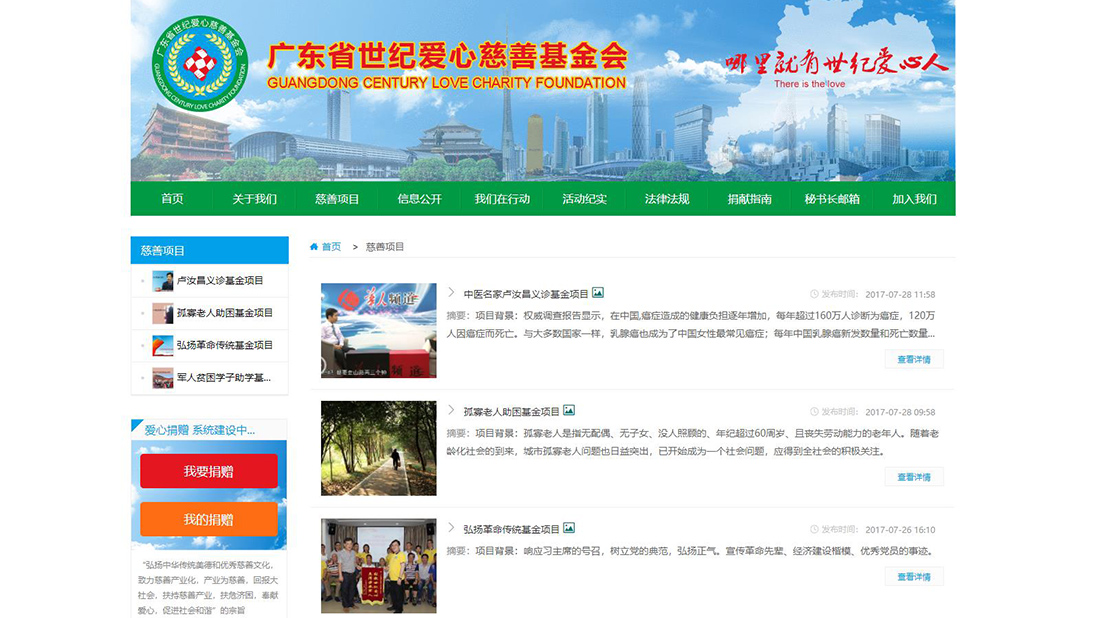Screen dimensions: 1100x618
Task: Open sidebar link 卢汝昌义诊基金项目
Action: (x=220, y=281)
